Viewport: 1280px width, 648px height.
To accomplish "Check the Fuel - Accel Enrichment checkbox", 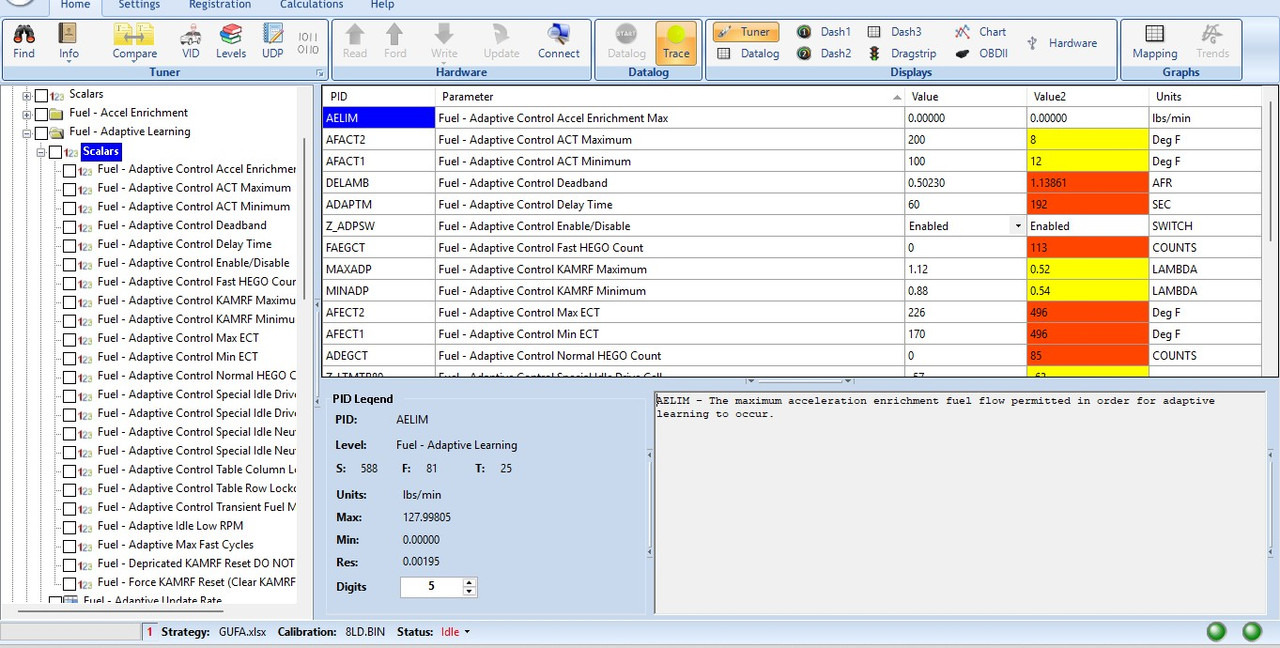I will click(x=41, y=114).
